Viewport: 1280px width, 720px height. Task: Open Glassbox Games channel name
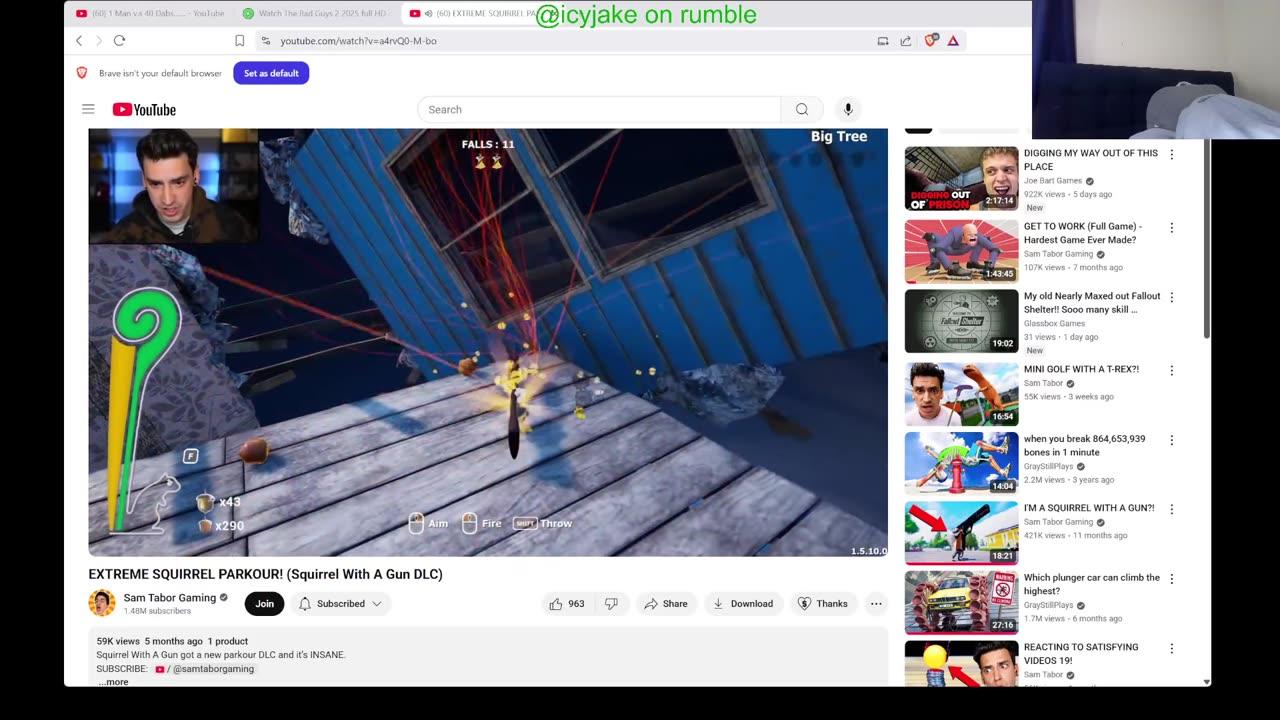[x=1054, y=323]
